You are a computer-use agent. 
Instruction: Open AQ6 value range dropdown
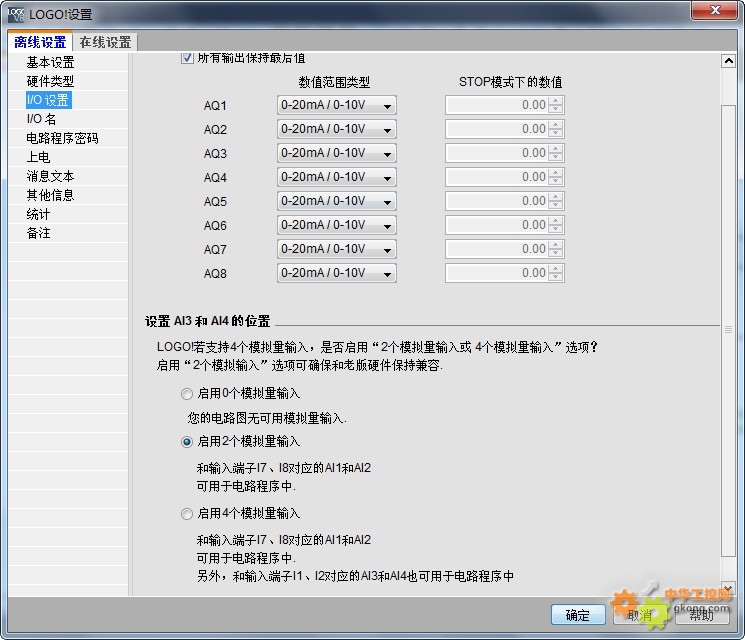336,225
